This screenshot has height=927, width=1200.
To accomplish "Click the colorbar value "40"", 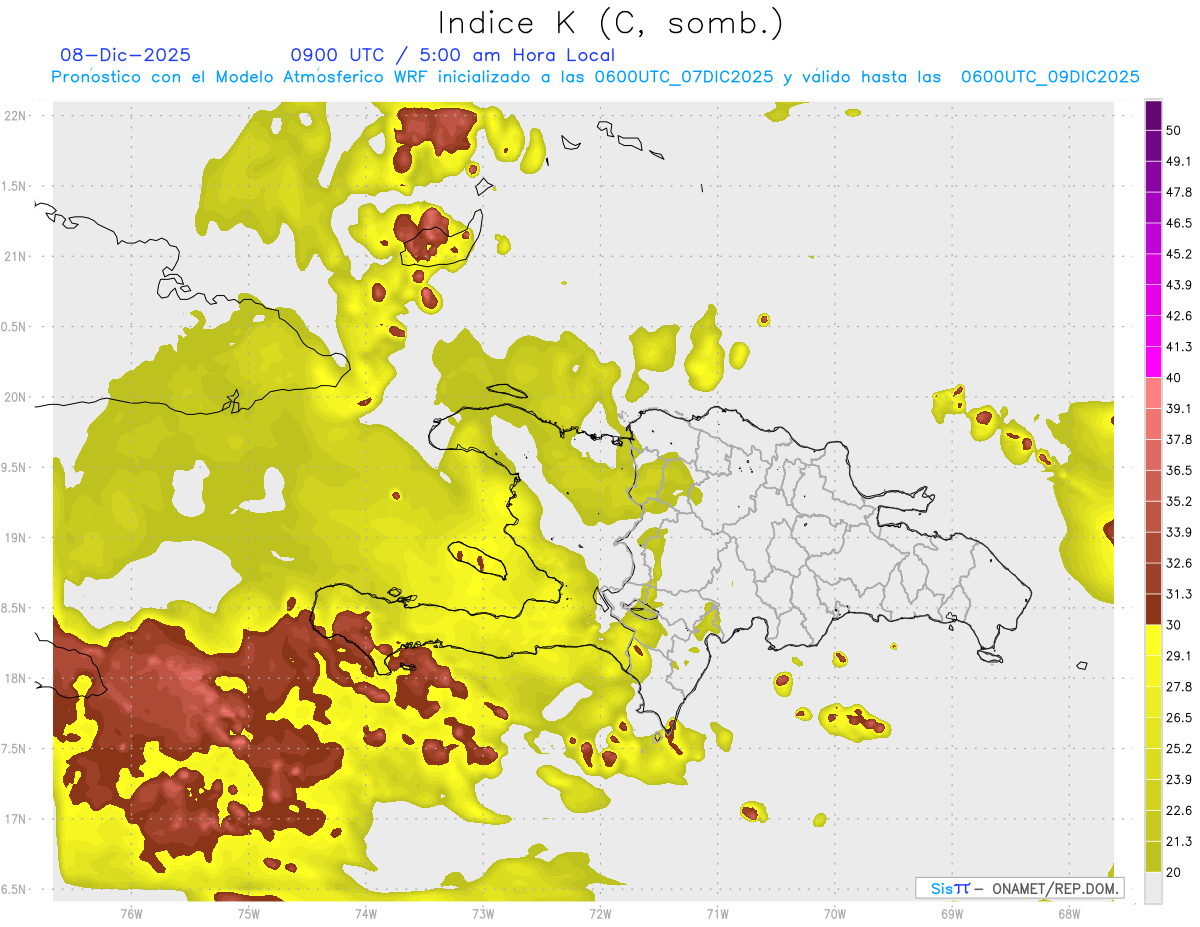I will click(x=1174, y=378).
